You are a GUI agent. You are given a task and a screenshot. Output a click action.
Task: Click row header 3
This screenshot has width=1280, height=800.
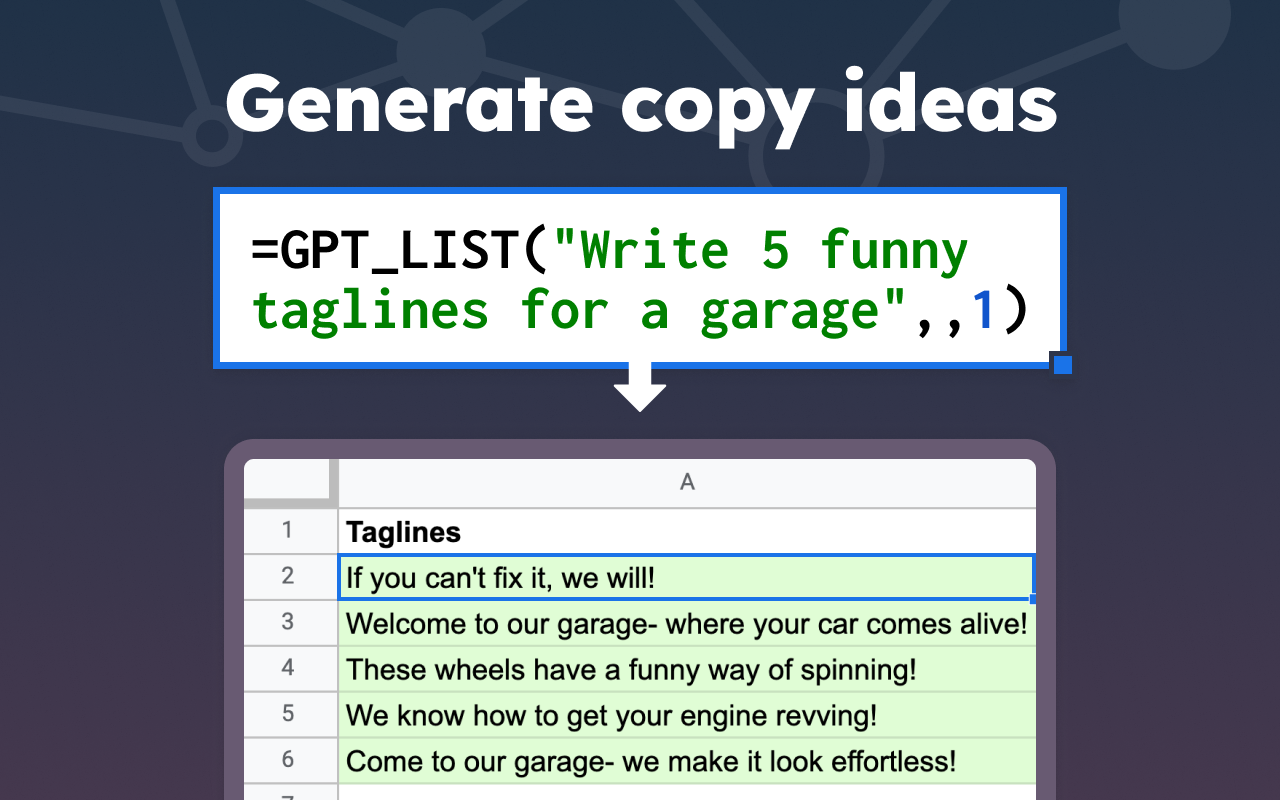[x=288, y=623]
